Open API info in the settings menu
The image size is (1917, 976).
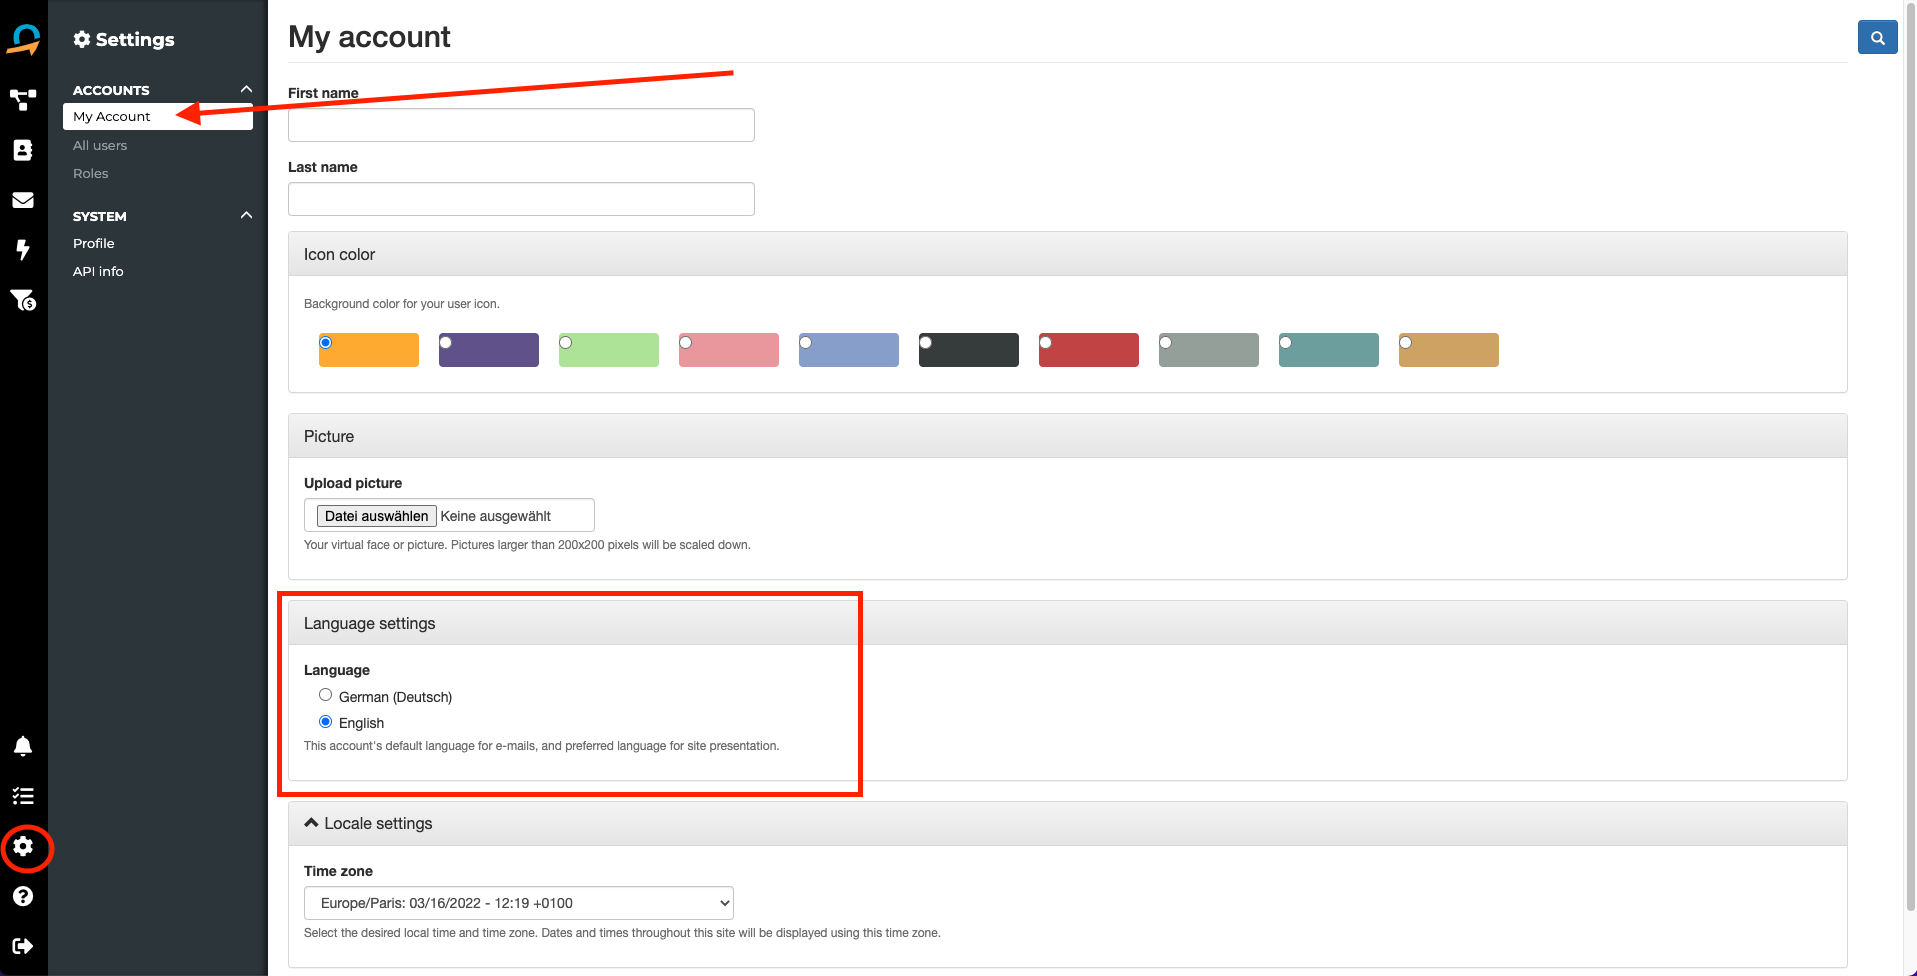tap(98, 271)
